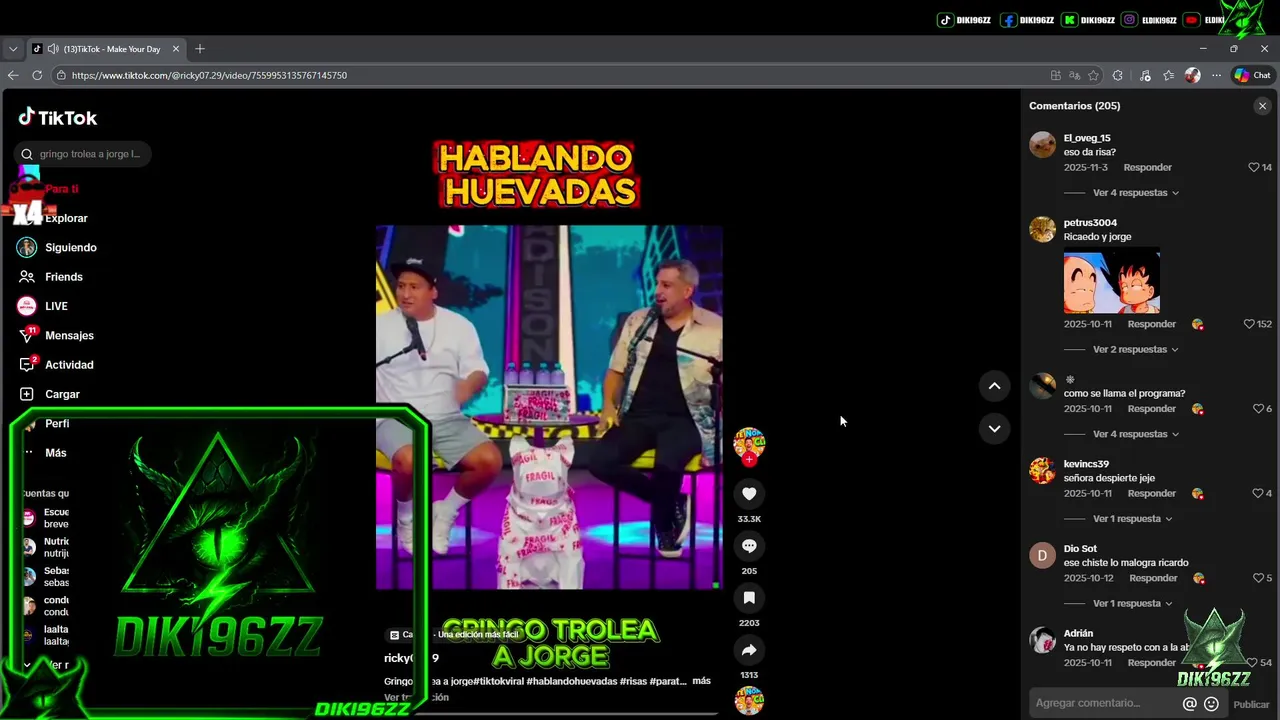Viewport: 1280px width, 720px height.
Task: Like kevincs39's comment
Action: 1258,493
